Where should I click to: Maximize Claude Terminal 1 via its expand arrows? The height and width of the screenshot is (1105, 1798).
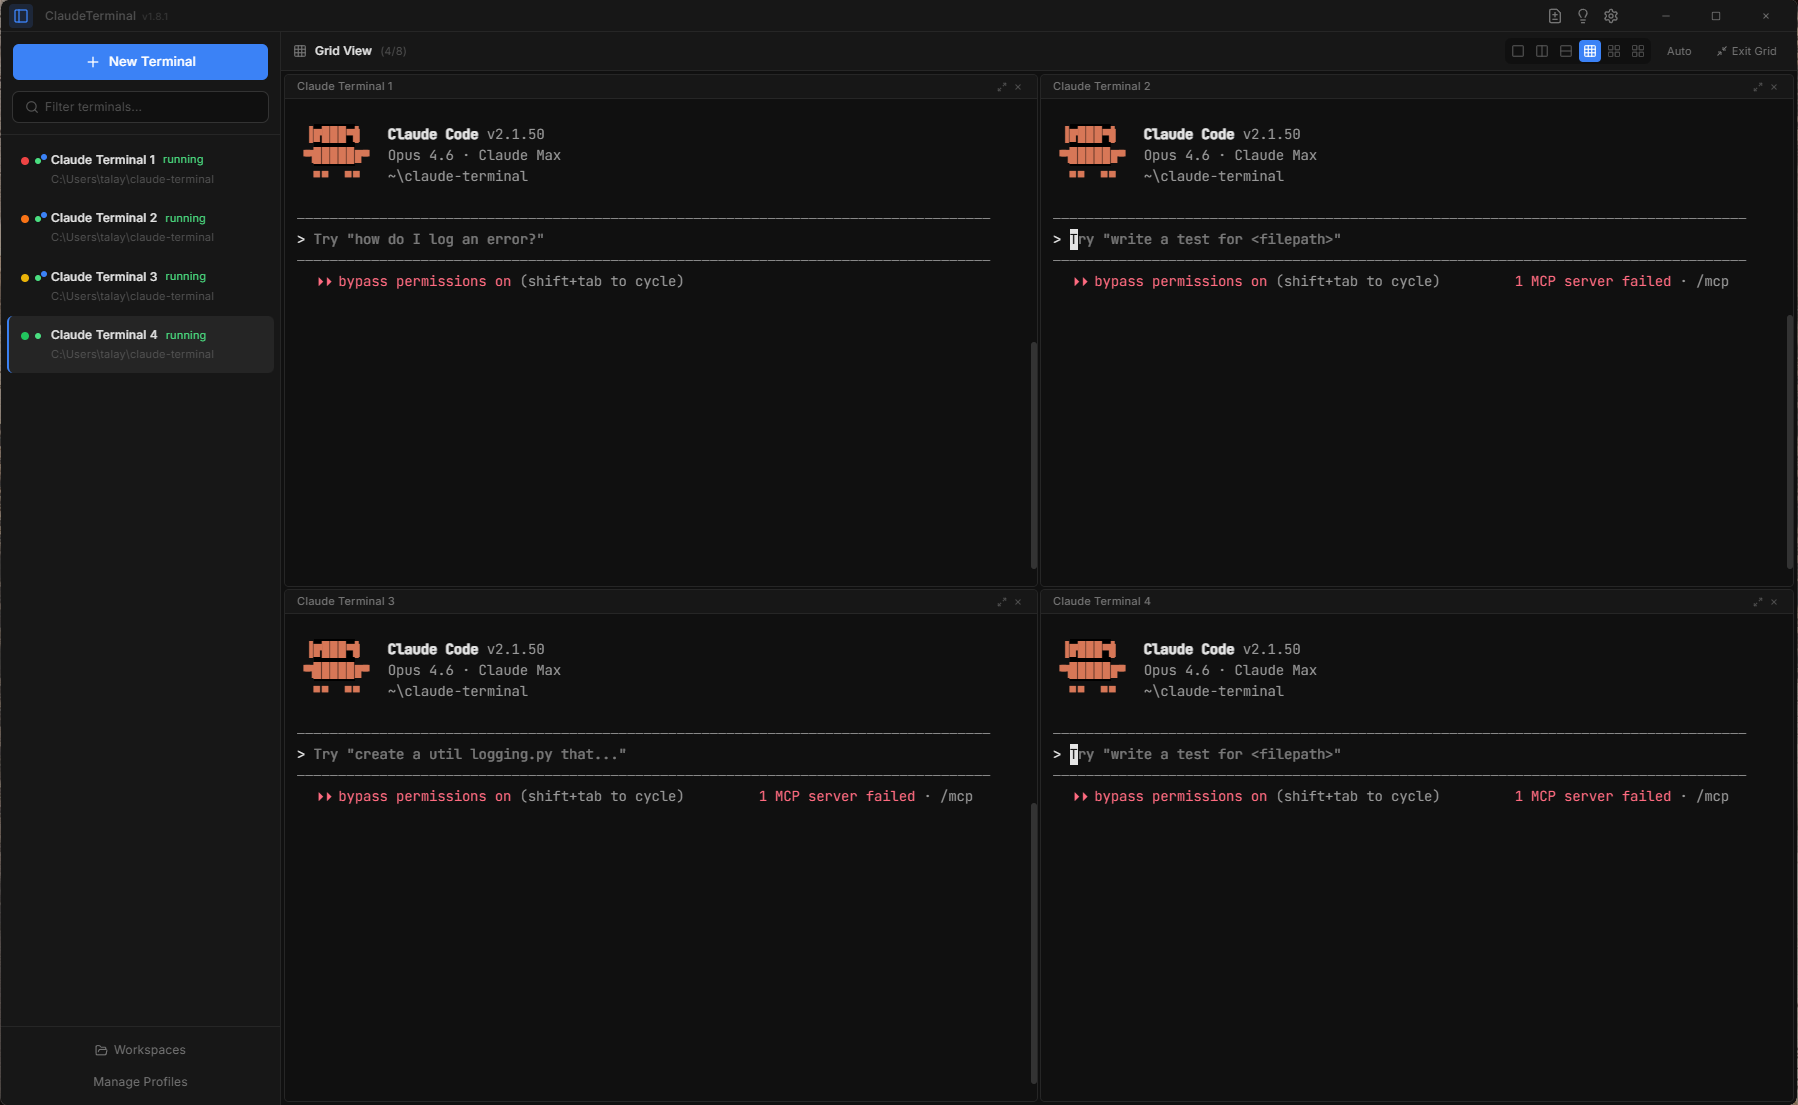pyautogui.click(x=1001, y=87)
